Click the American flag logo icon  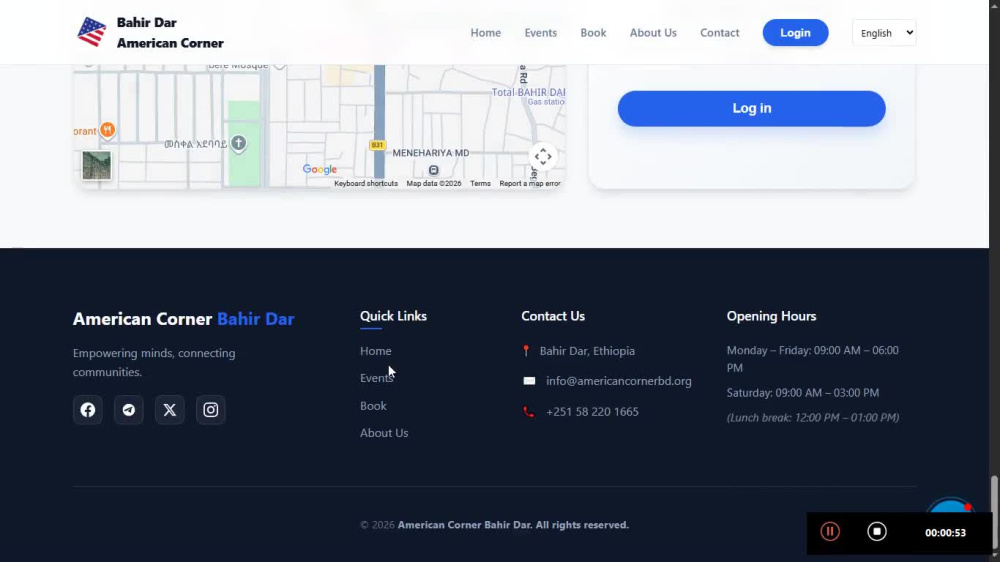92,33
